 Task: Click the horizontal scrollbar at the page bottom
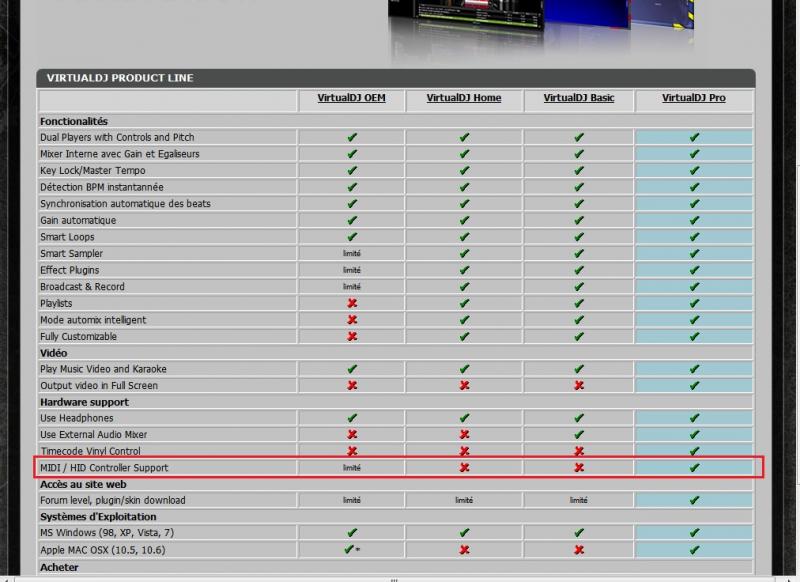[x=396, y=579]
